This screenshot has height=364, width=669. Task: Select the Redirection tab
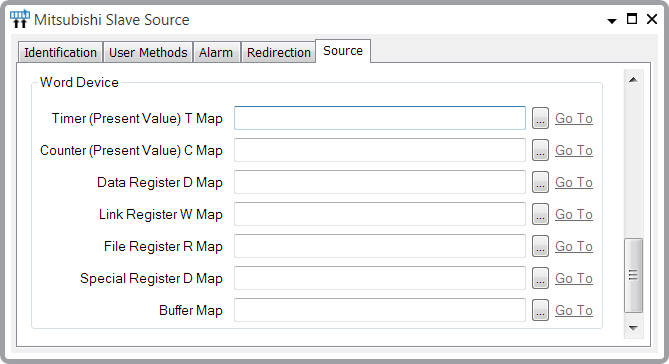coord(279,52)
